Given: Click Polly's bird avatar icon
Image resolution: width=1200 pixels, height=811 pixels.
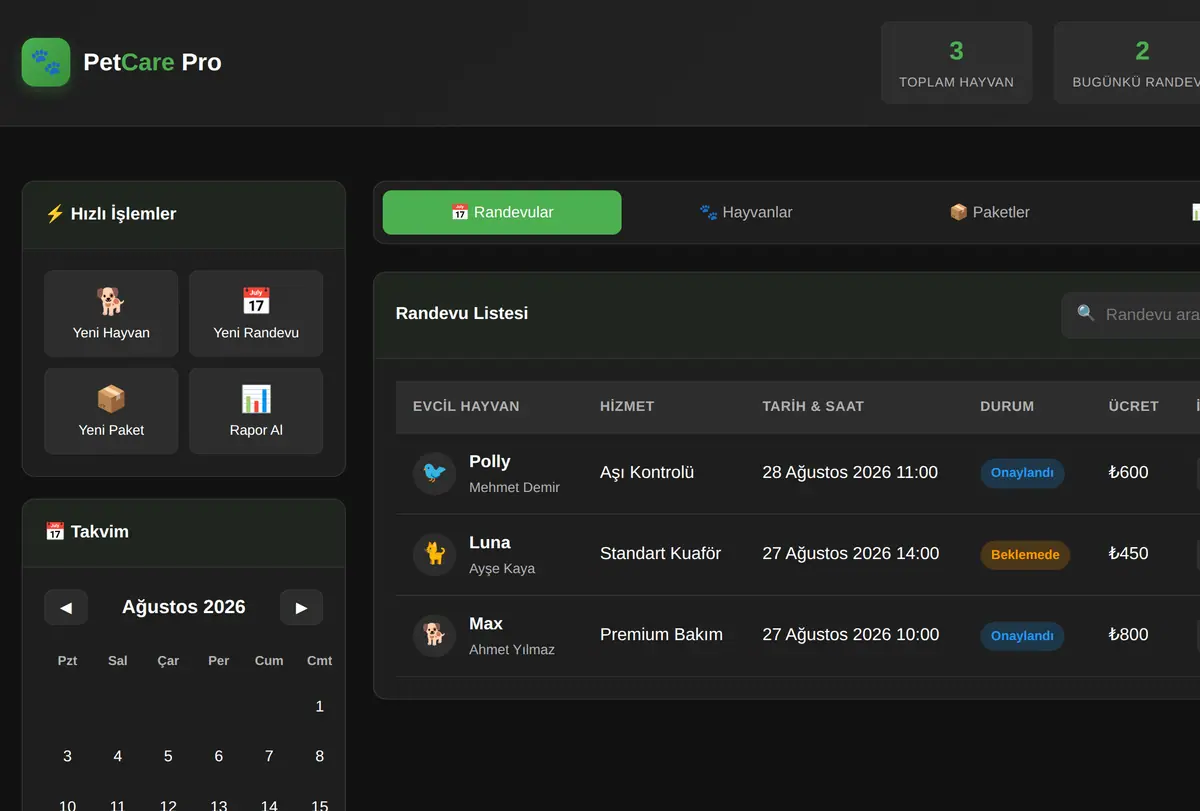Looking at the screenshot, I should click(x=435, y=473).
